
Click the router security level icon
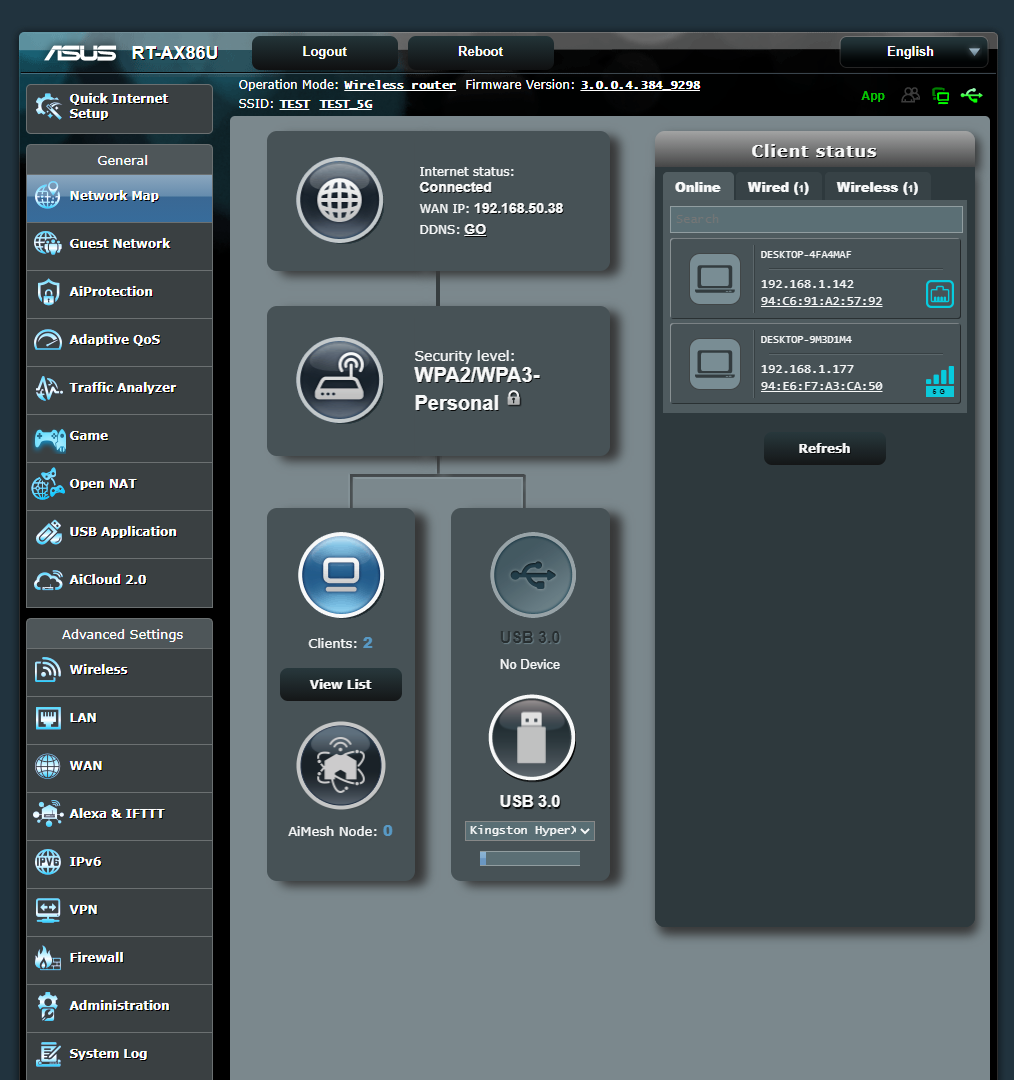coord(340,380)
